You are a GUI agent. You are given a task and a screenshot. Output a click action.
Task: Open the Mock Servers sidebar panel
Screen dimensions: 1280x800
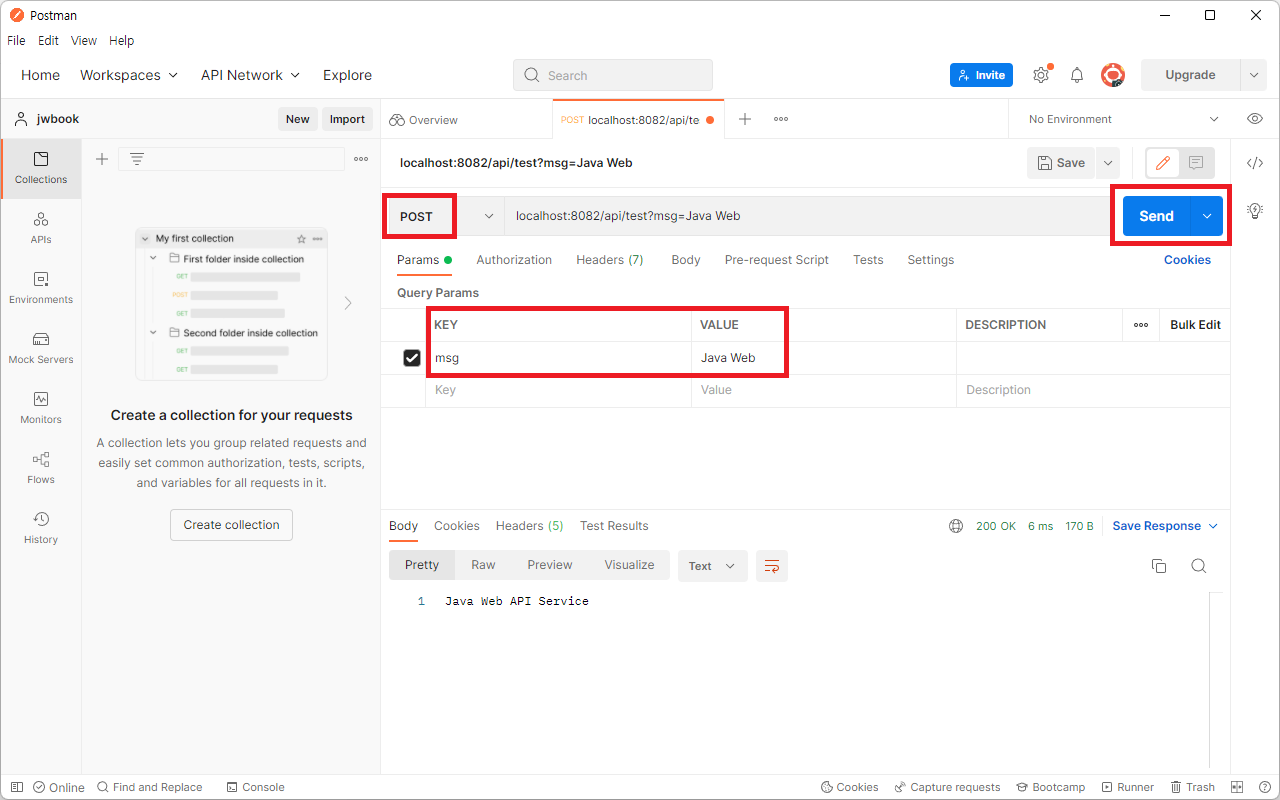point(41,348)
